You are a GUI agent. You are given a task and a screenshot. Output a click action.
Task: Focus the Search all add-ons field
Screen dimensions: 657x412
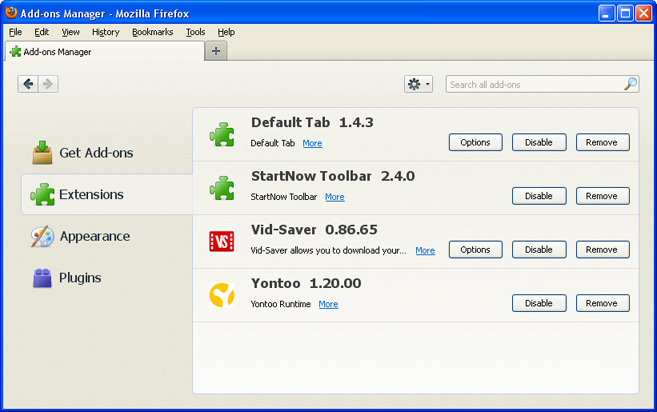pos(542,84)
